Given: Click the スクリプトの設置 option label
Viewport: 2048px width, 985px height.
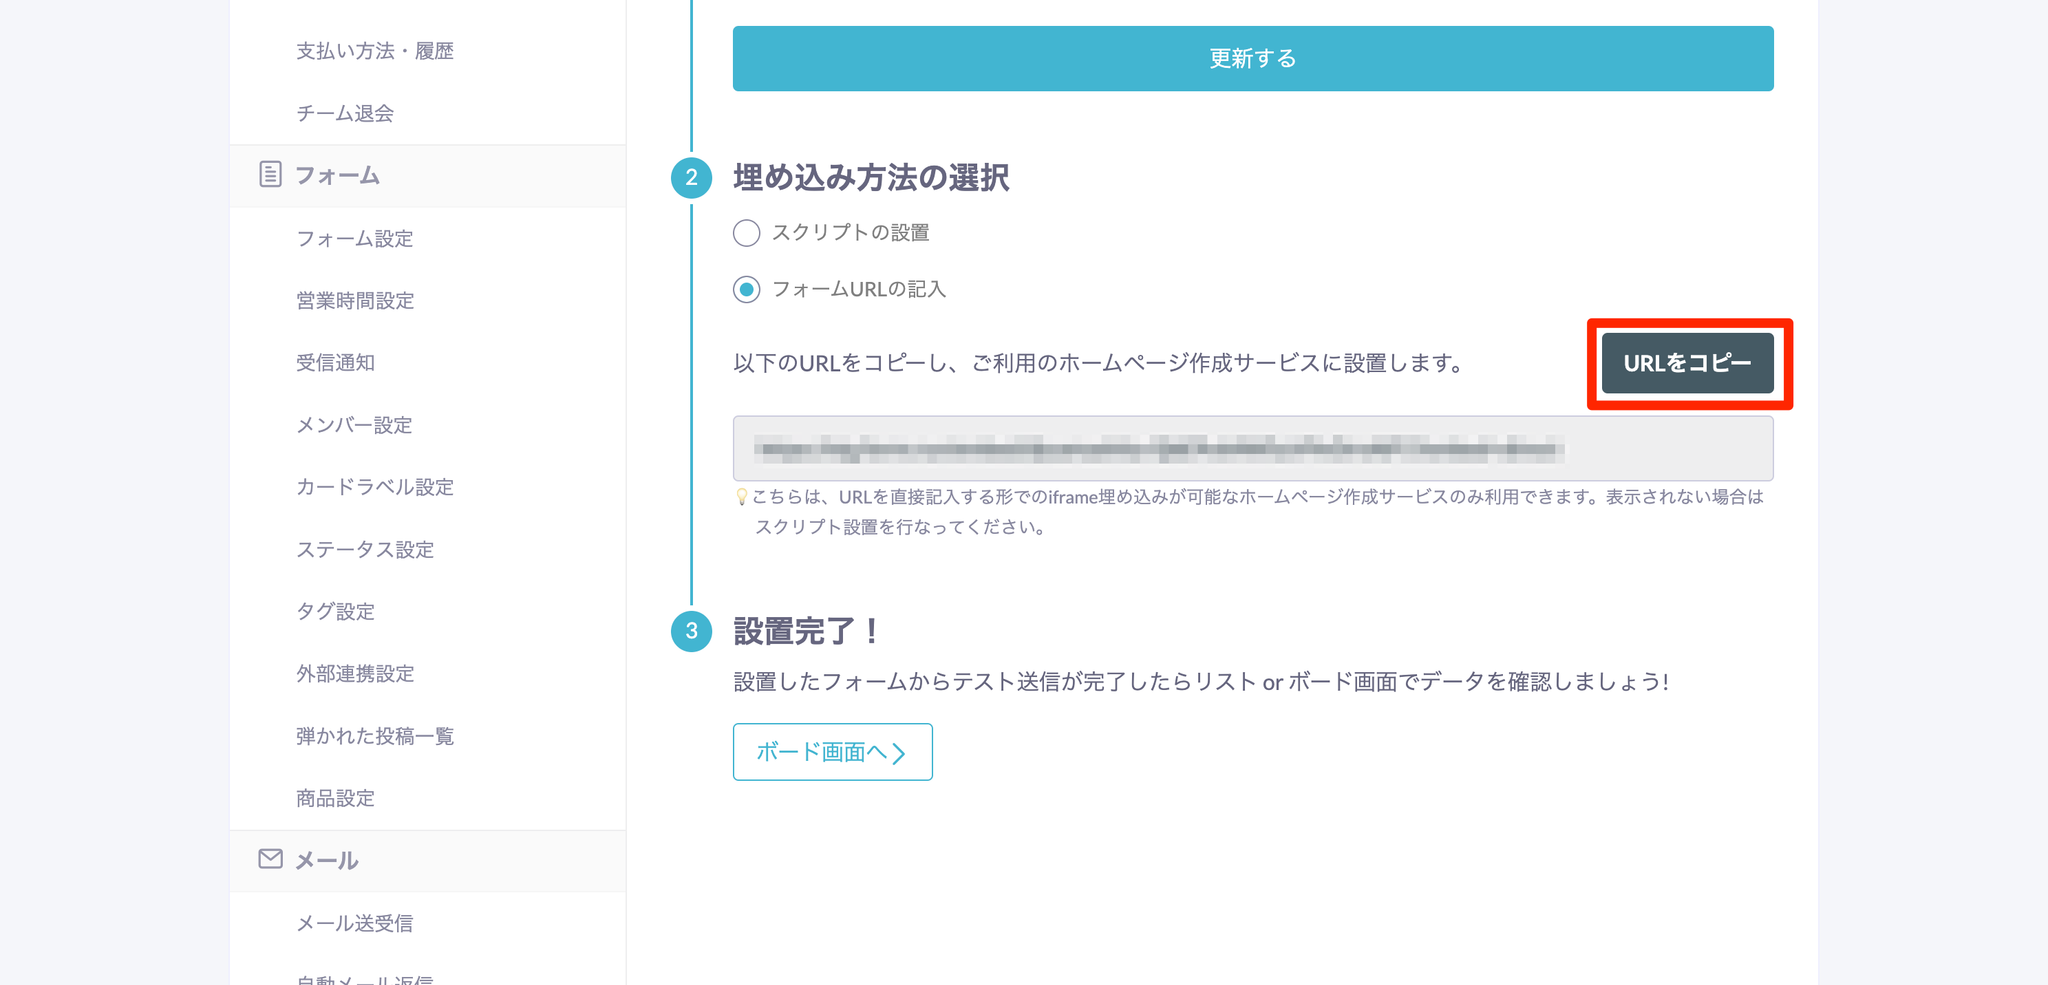Looking at the screenshot, I should tap(851, 233).
